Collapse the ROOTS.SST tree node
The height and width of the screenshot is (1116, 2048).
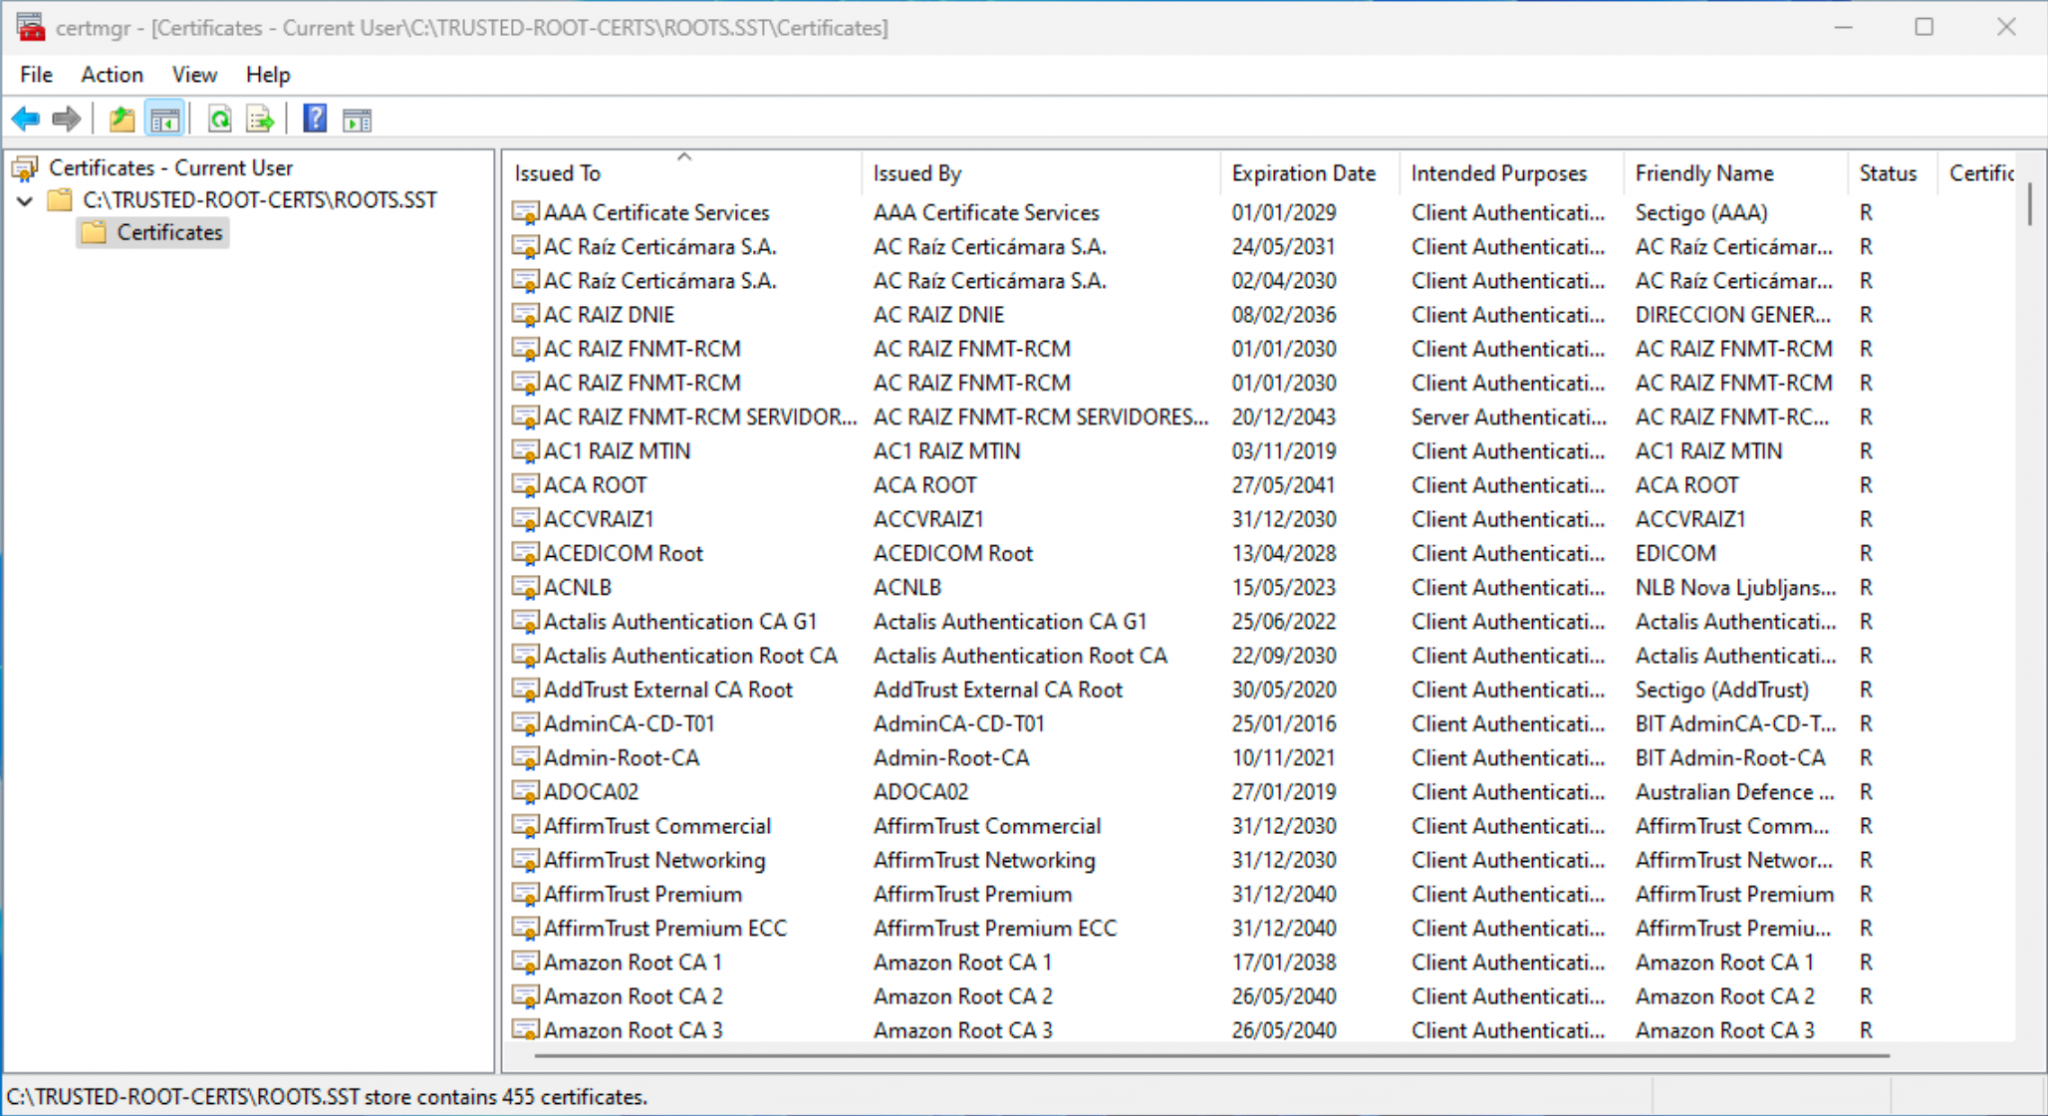coord(25,200)
